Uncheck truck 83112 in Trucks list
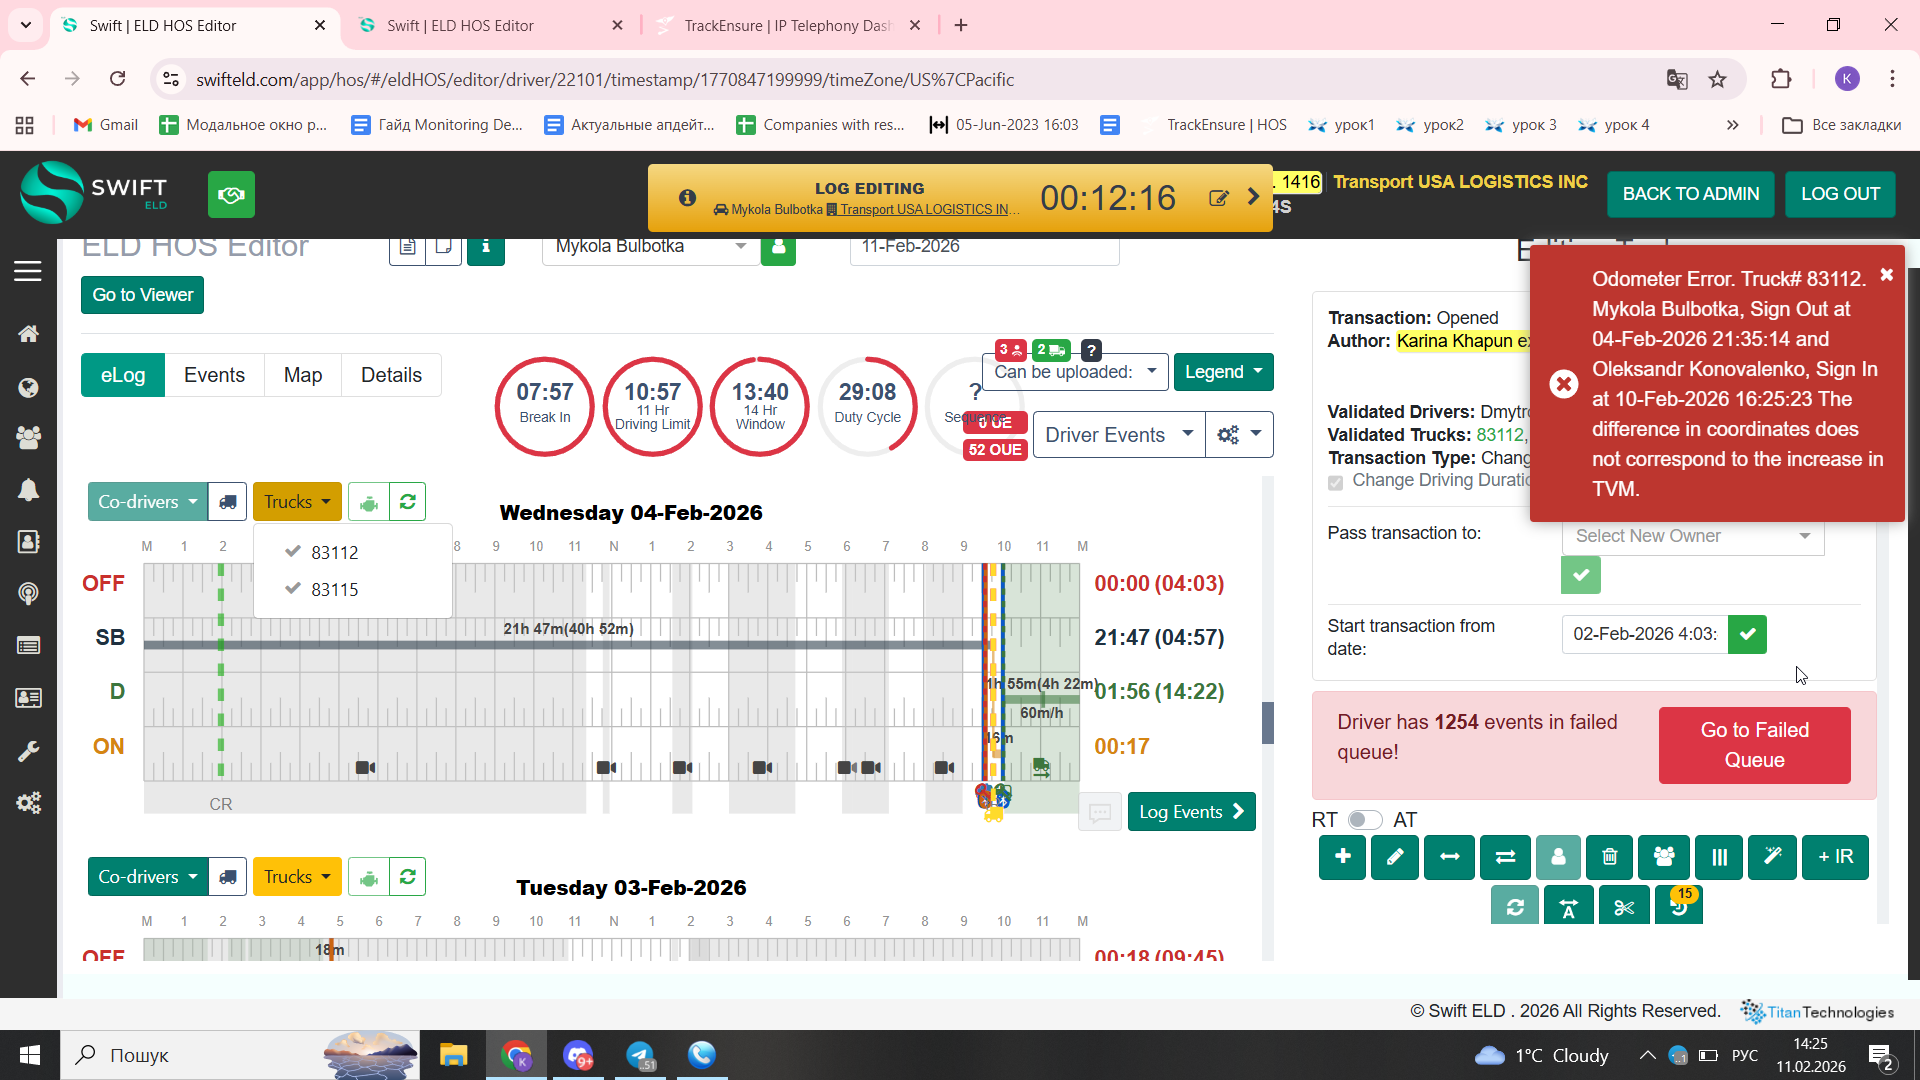 point(333,552)
